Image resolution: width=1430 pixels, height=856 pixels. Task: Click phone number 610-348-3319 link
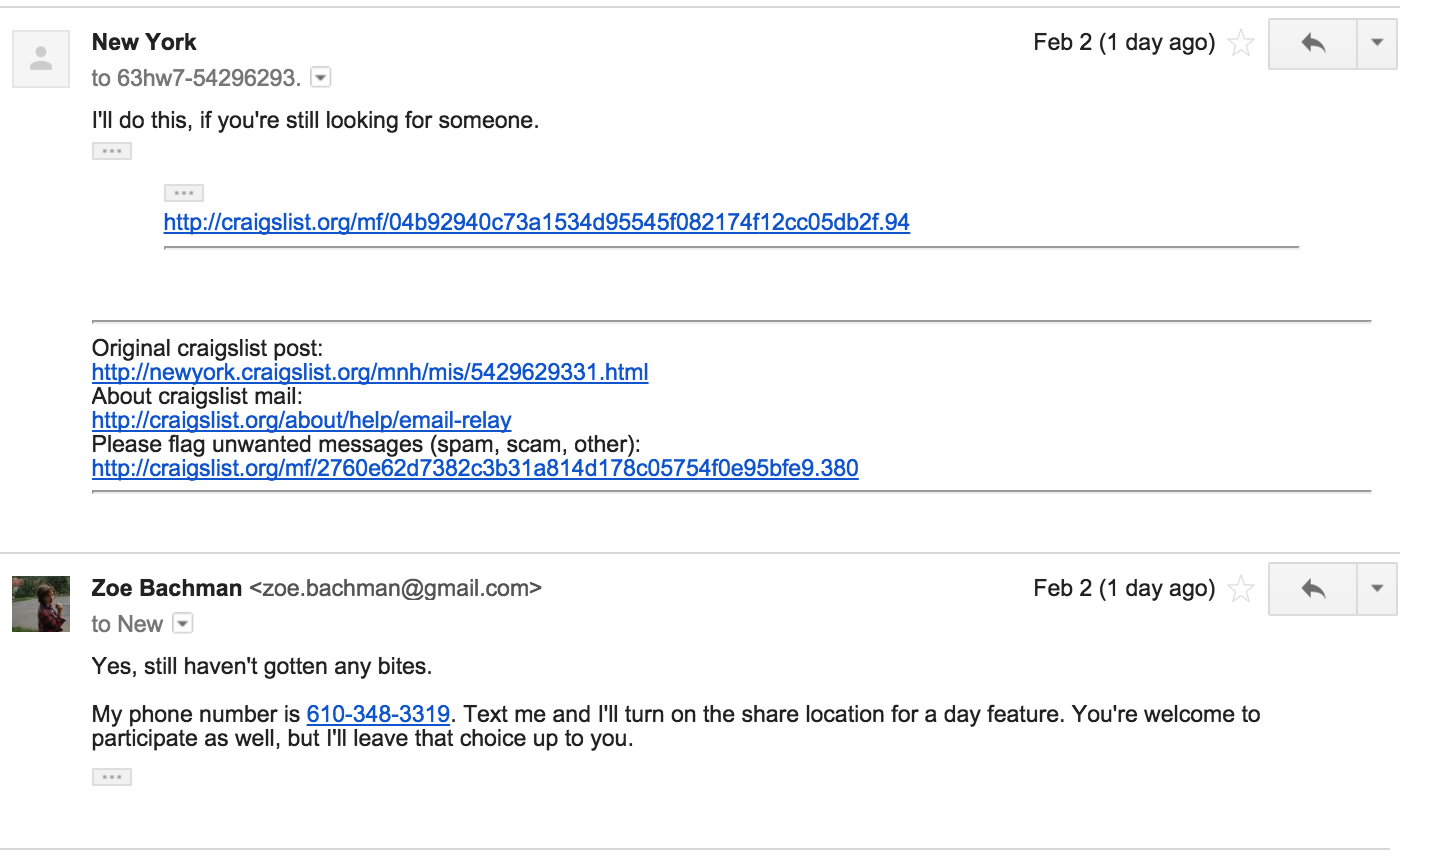point(378,714)
